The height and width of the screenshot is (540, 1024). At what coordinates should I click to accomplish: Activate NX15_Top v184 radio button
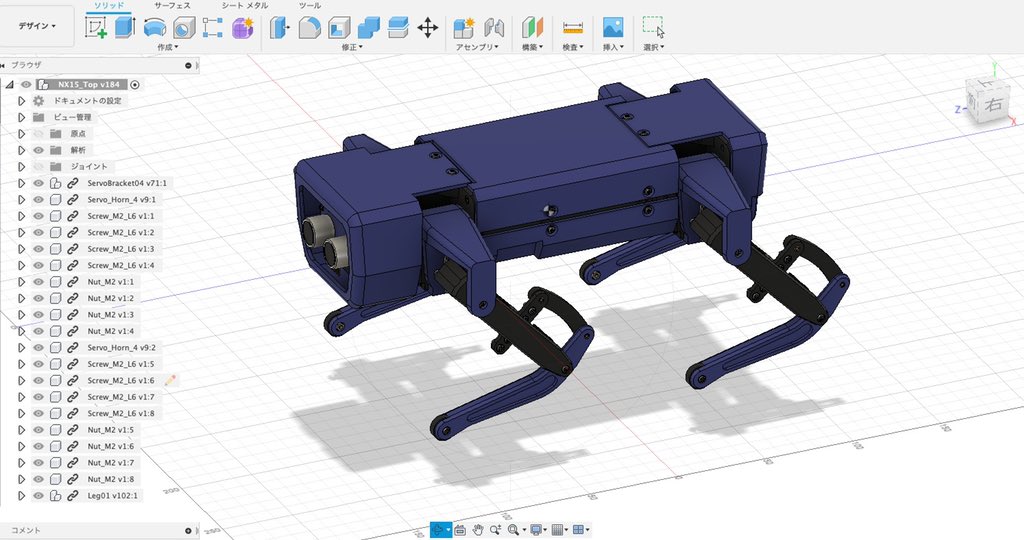click(135, 84)
